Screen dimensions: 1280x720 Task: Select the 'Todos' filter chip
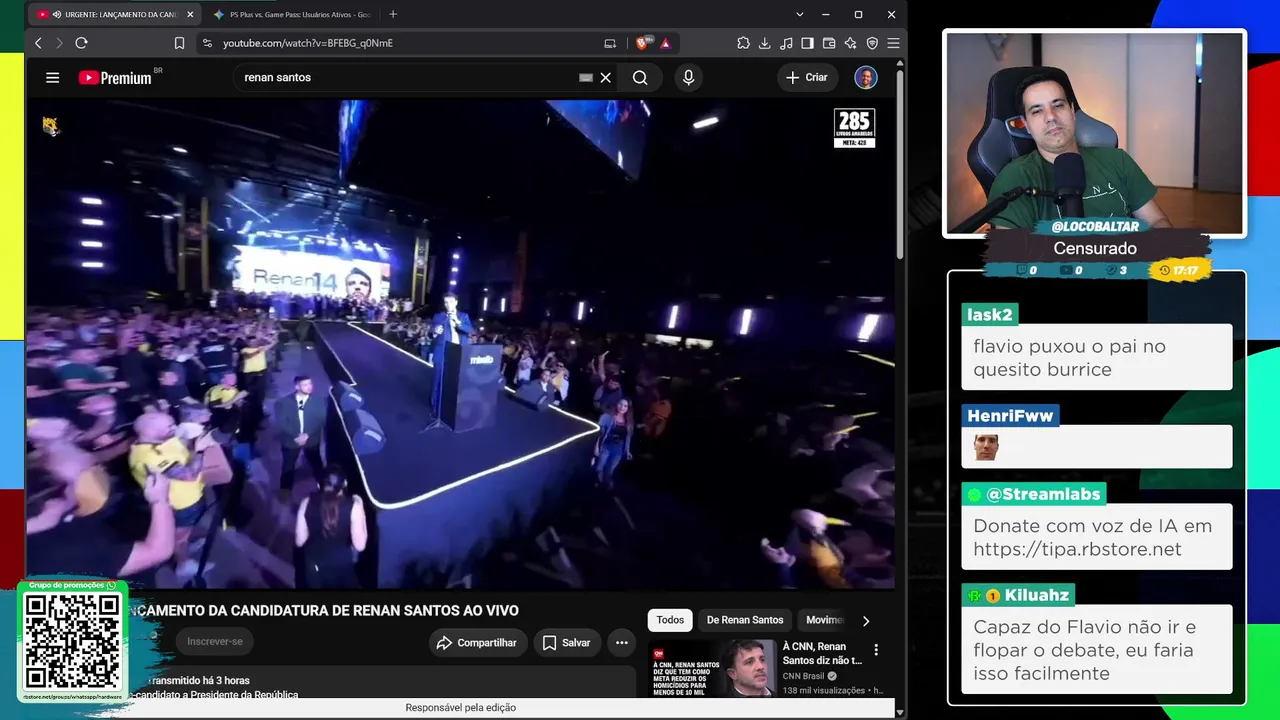(x=670, y=620)
